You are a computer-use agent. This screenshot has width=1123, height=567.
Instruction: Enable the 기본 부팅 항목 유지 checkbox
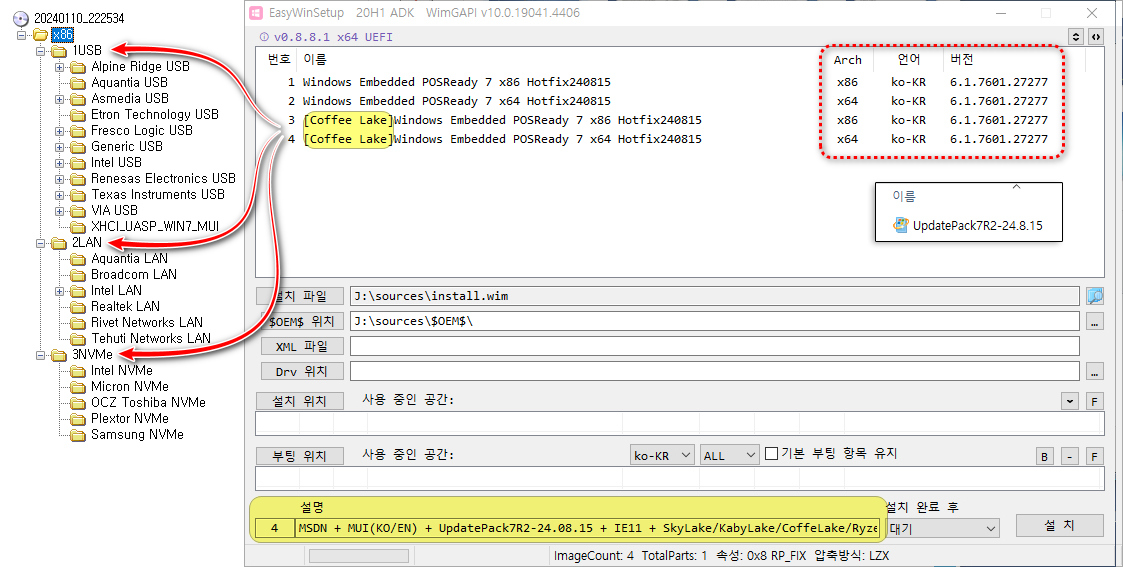point(771,454)
